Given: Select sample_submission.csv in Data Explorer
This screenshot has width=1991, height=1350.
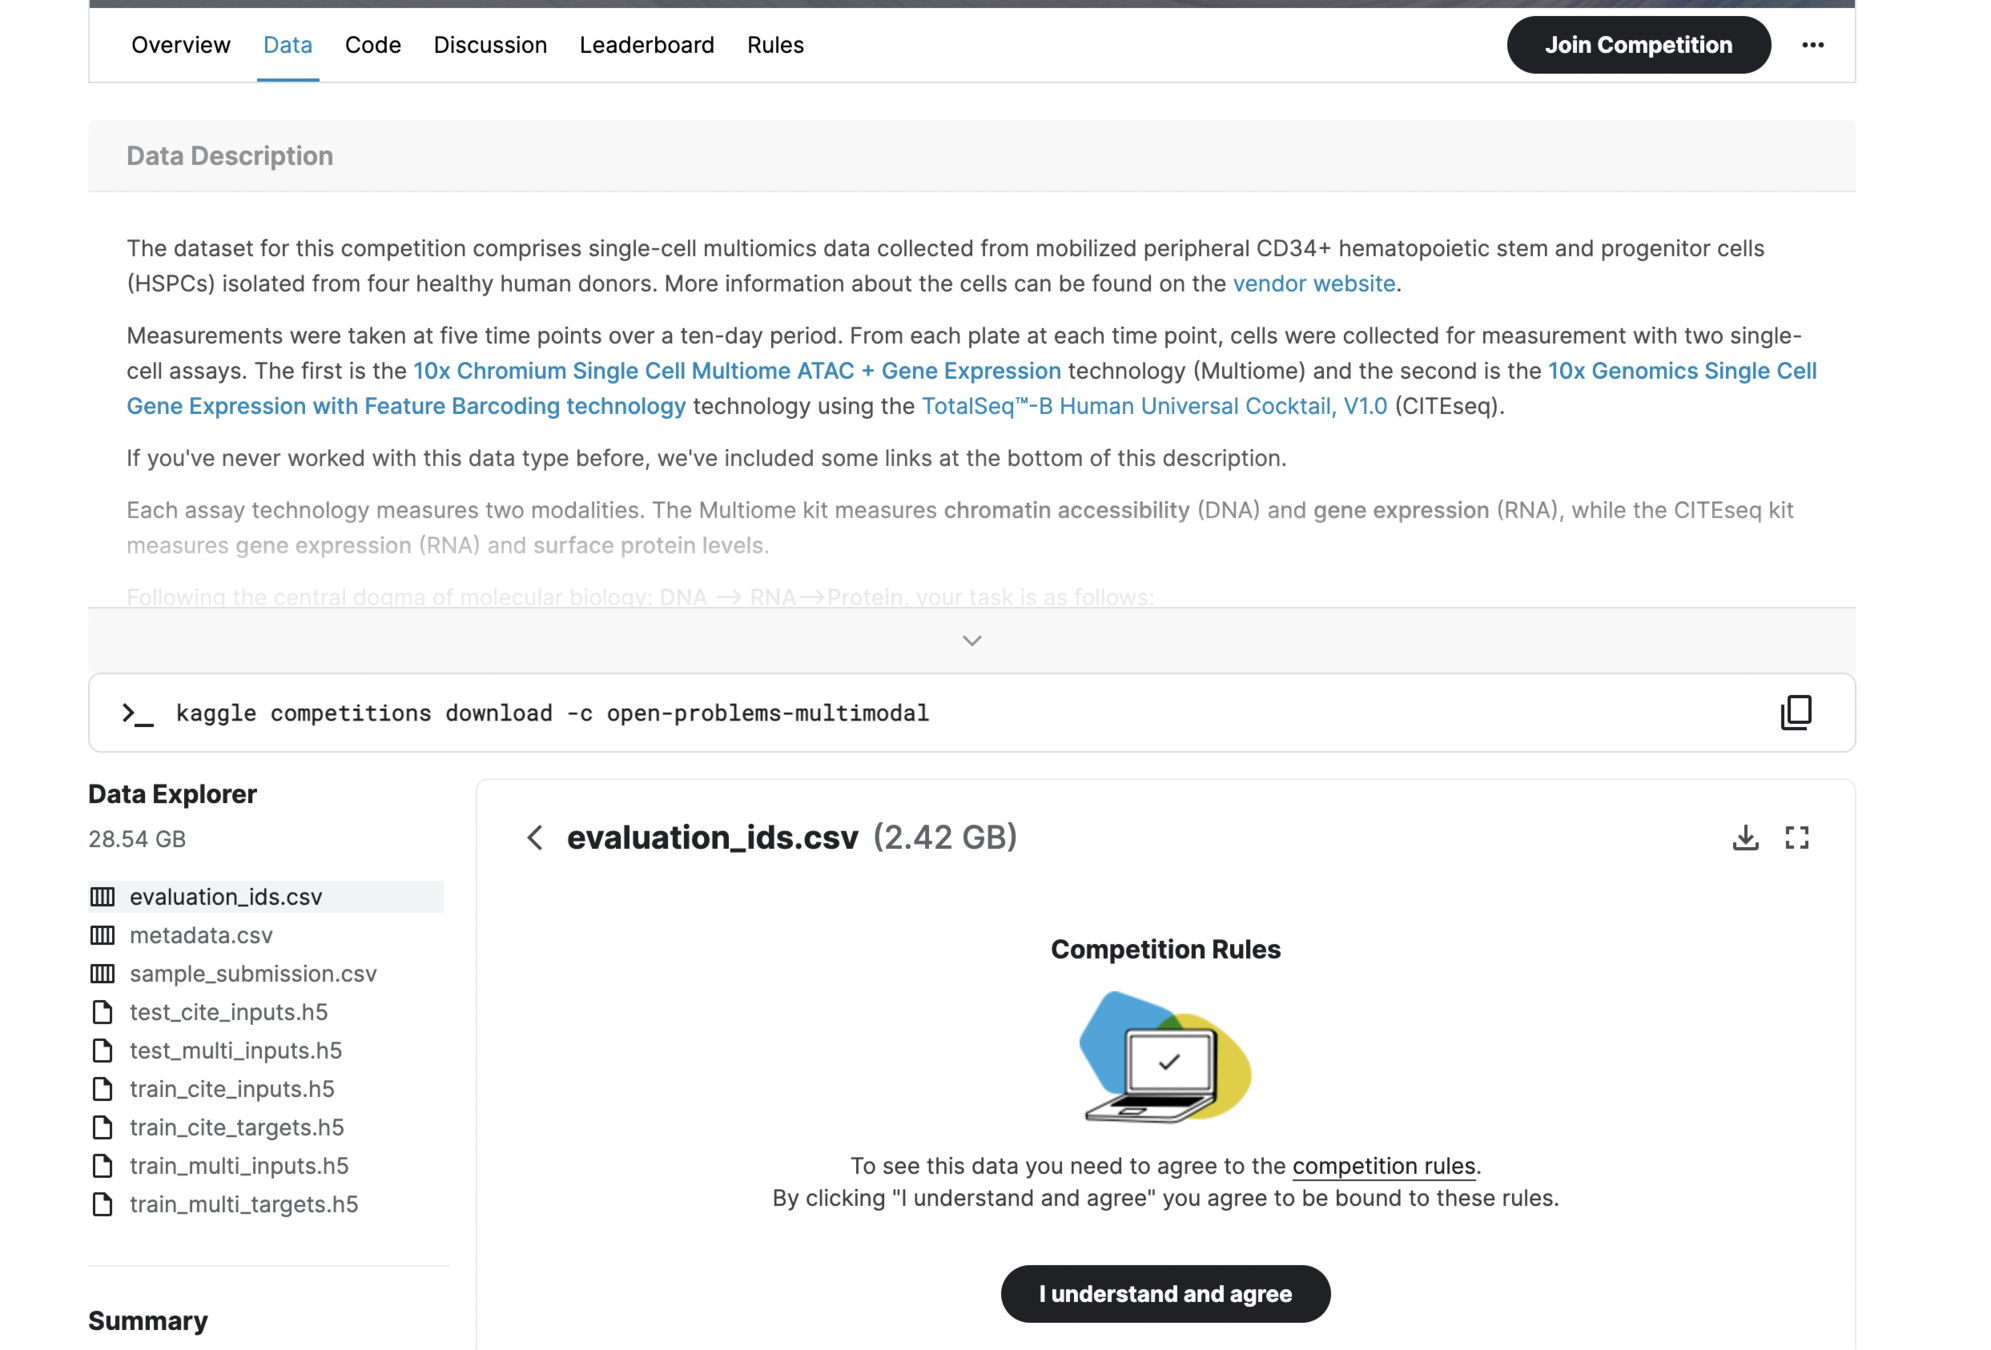Looking at the screenshot, I should pyautogui.click(x=253, y=973).
